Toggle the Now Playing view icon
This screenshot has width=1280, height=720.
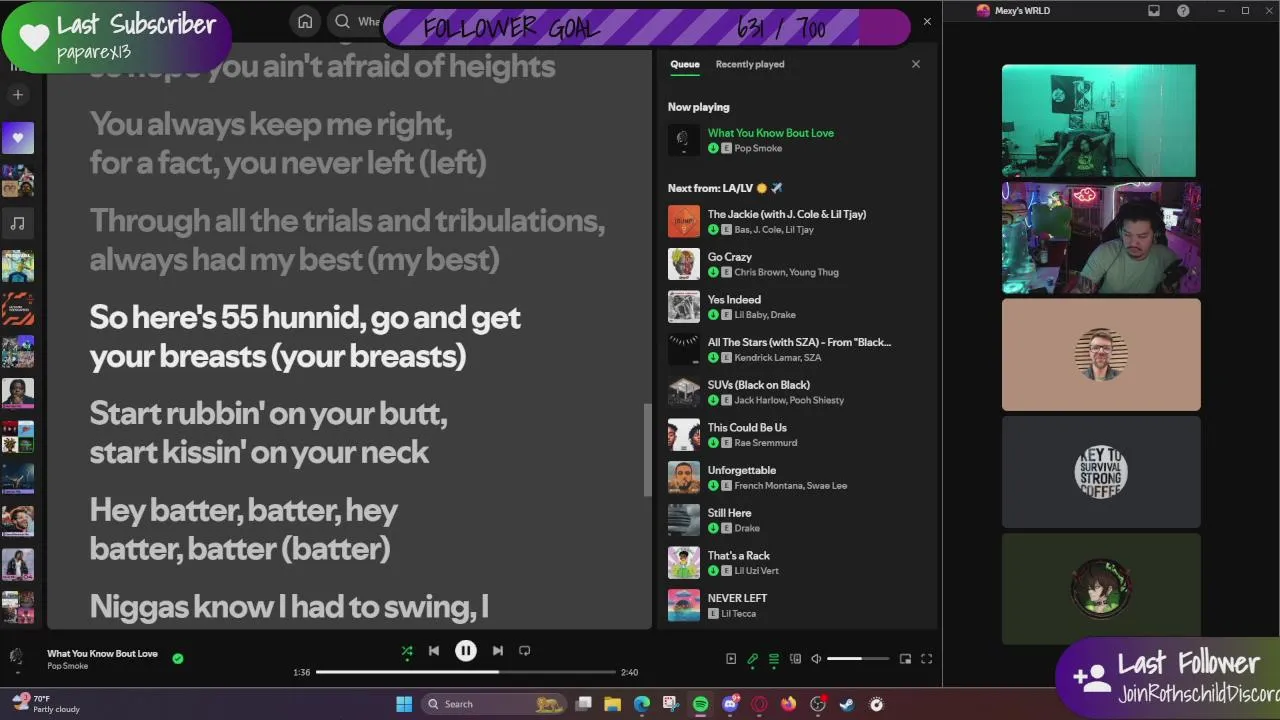[x=731, y=659]
